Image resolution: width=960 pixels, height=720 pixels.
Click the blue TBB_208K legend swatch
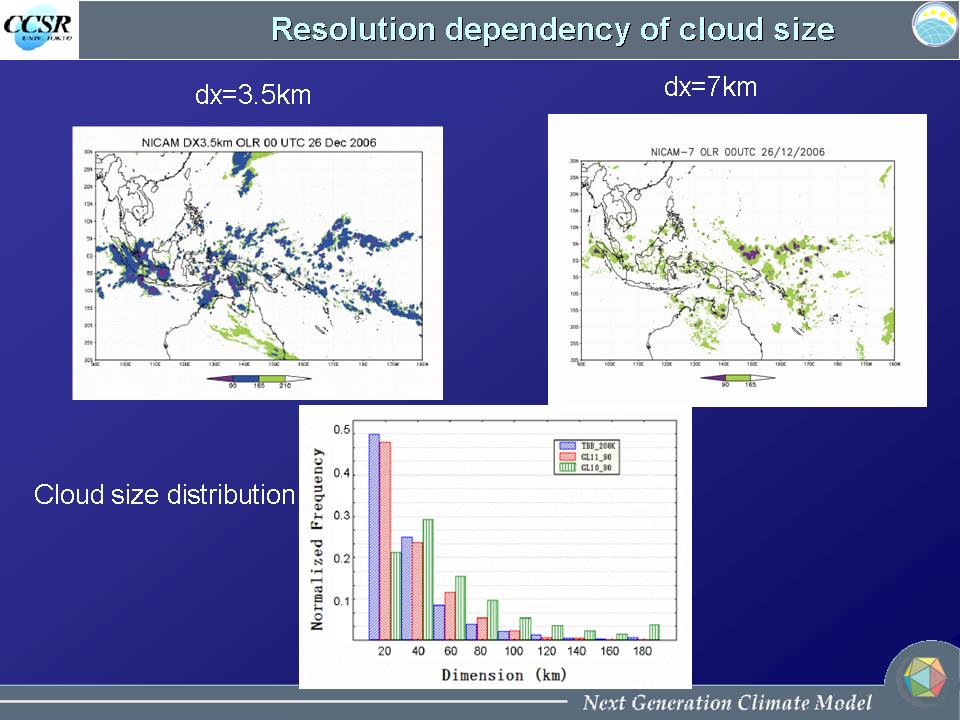point(567,444)
